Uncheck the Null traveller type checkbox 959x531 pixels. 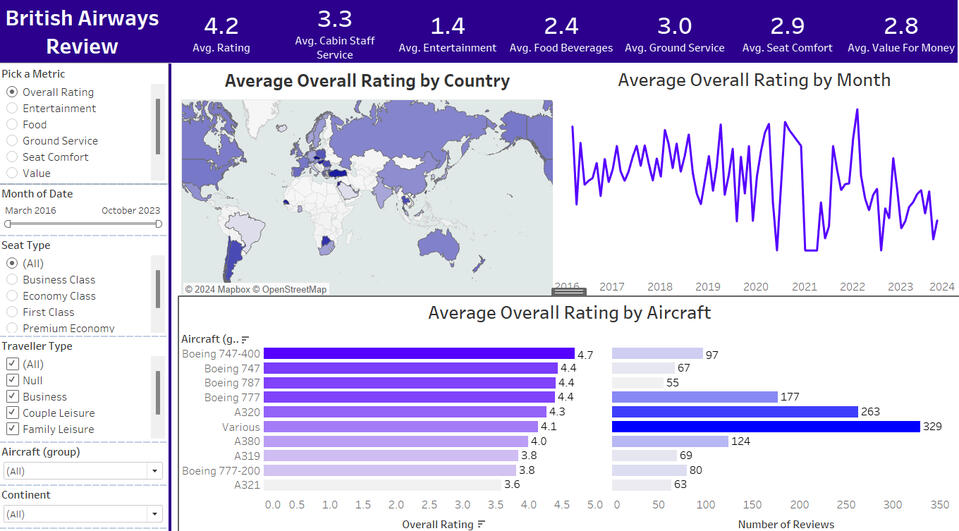(12, 380)
